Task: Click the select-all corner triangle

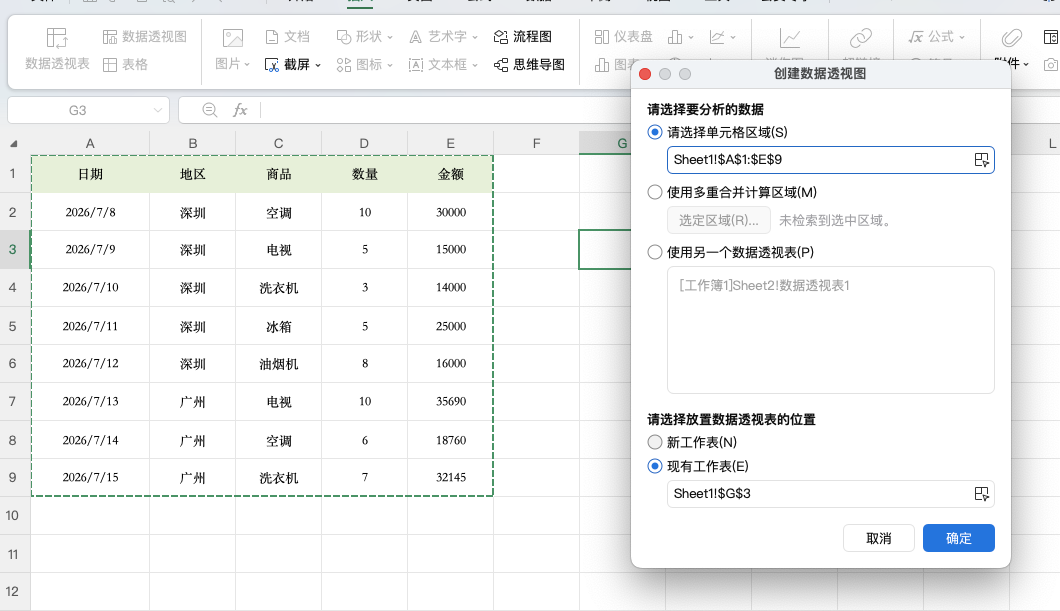Action: click(x=14, y=143)
